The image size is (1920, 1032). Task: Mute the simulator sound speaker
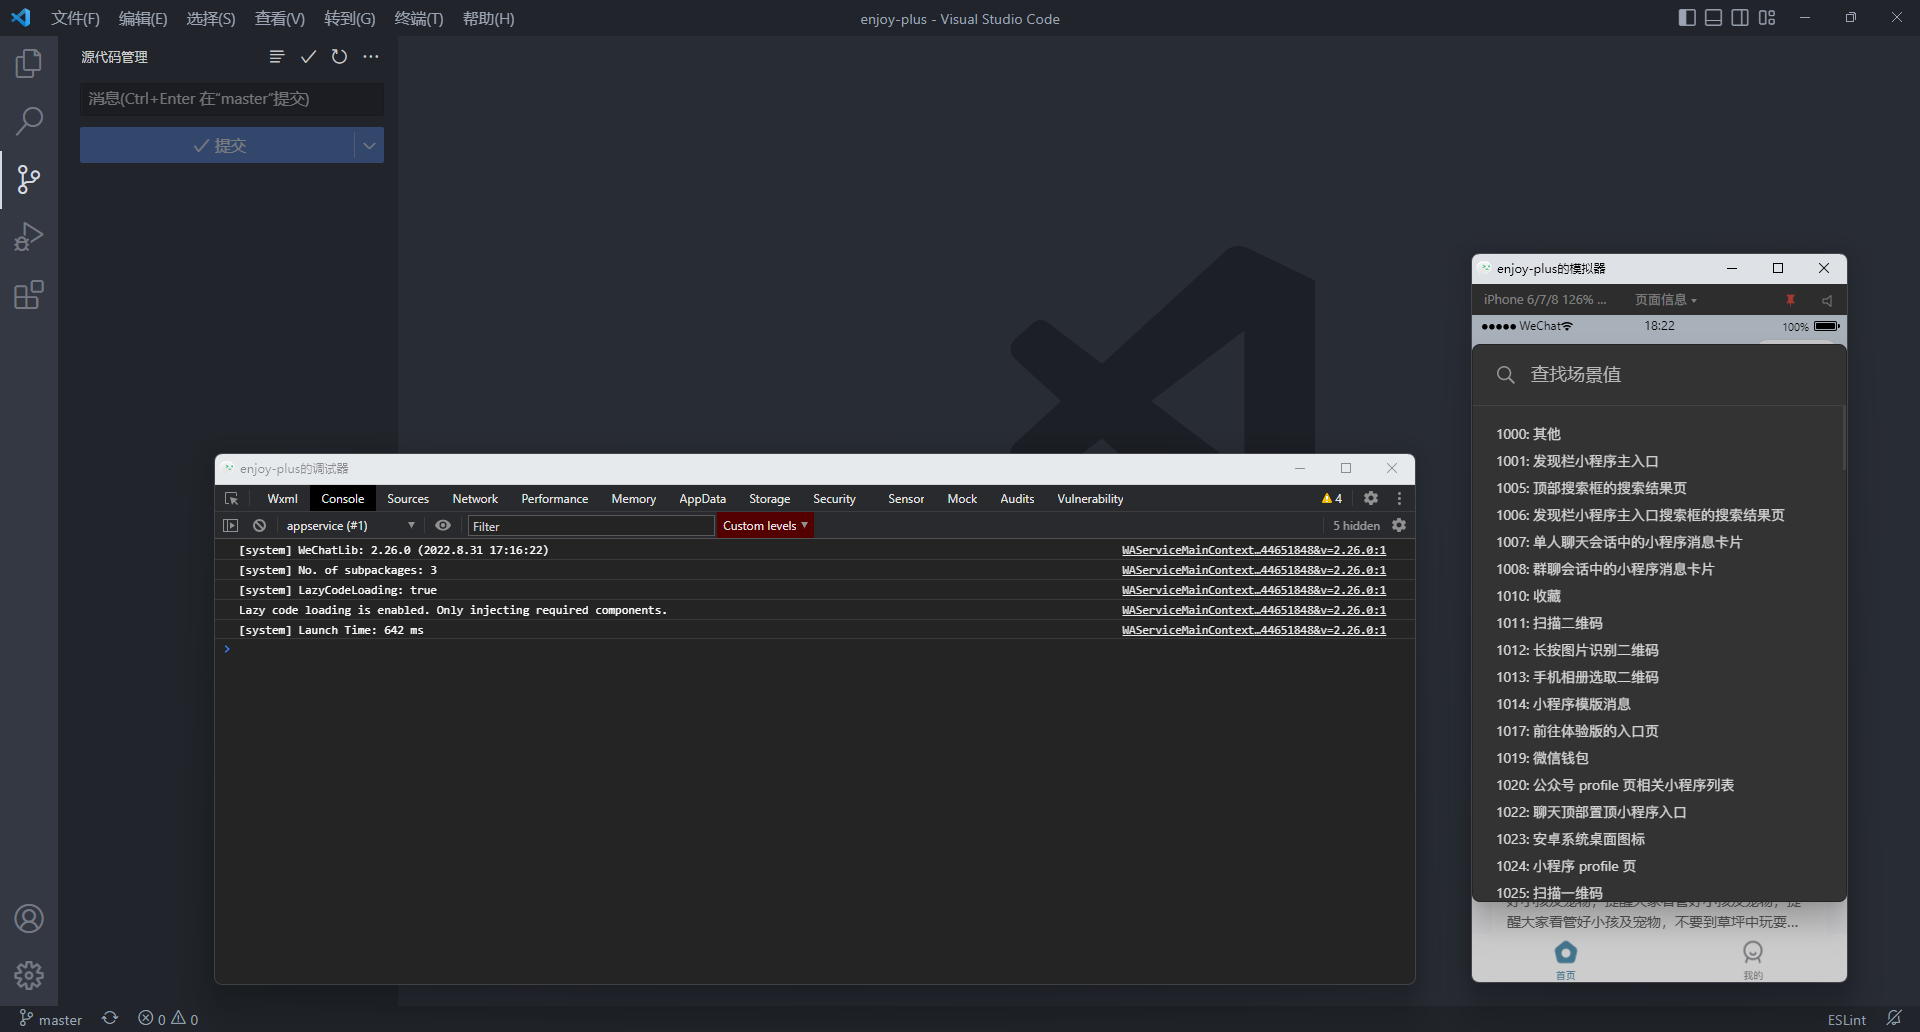1827,299
